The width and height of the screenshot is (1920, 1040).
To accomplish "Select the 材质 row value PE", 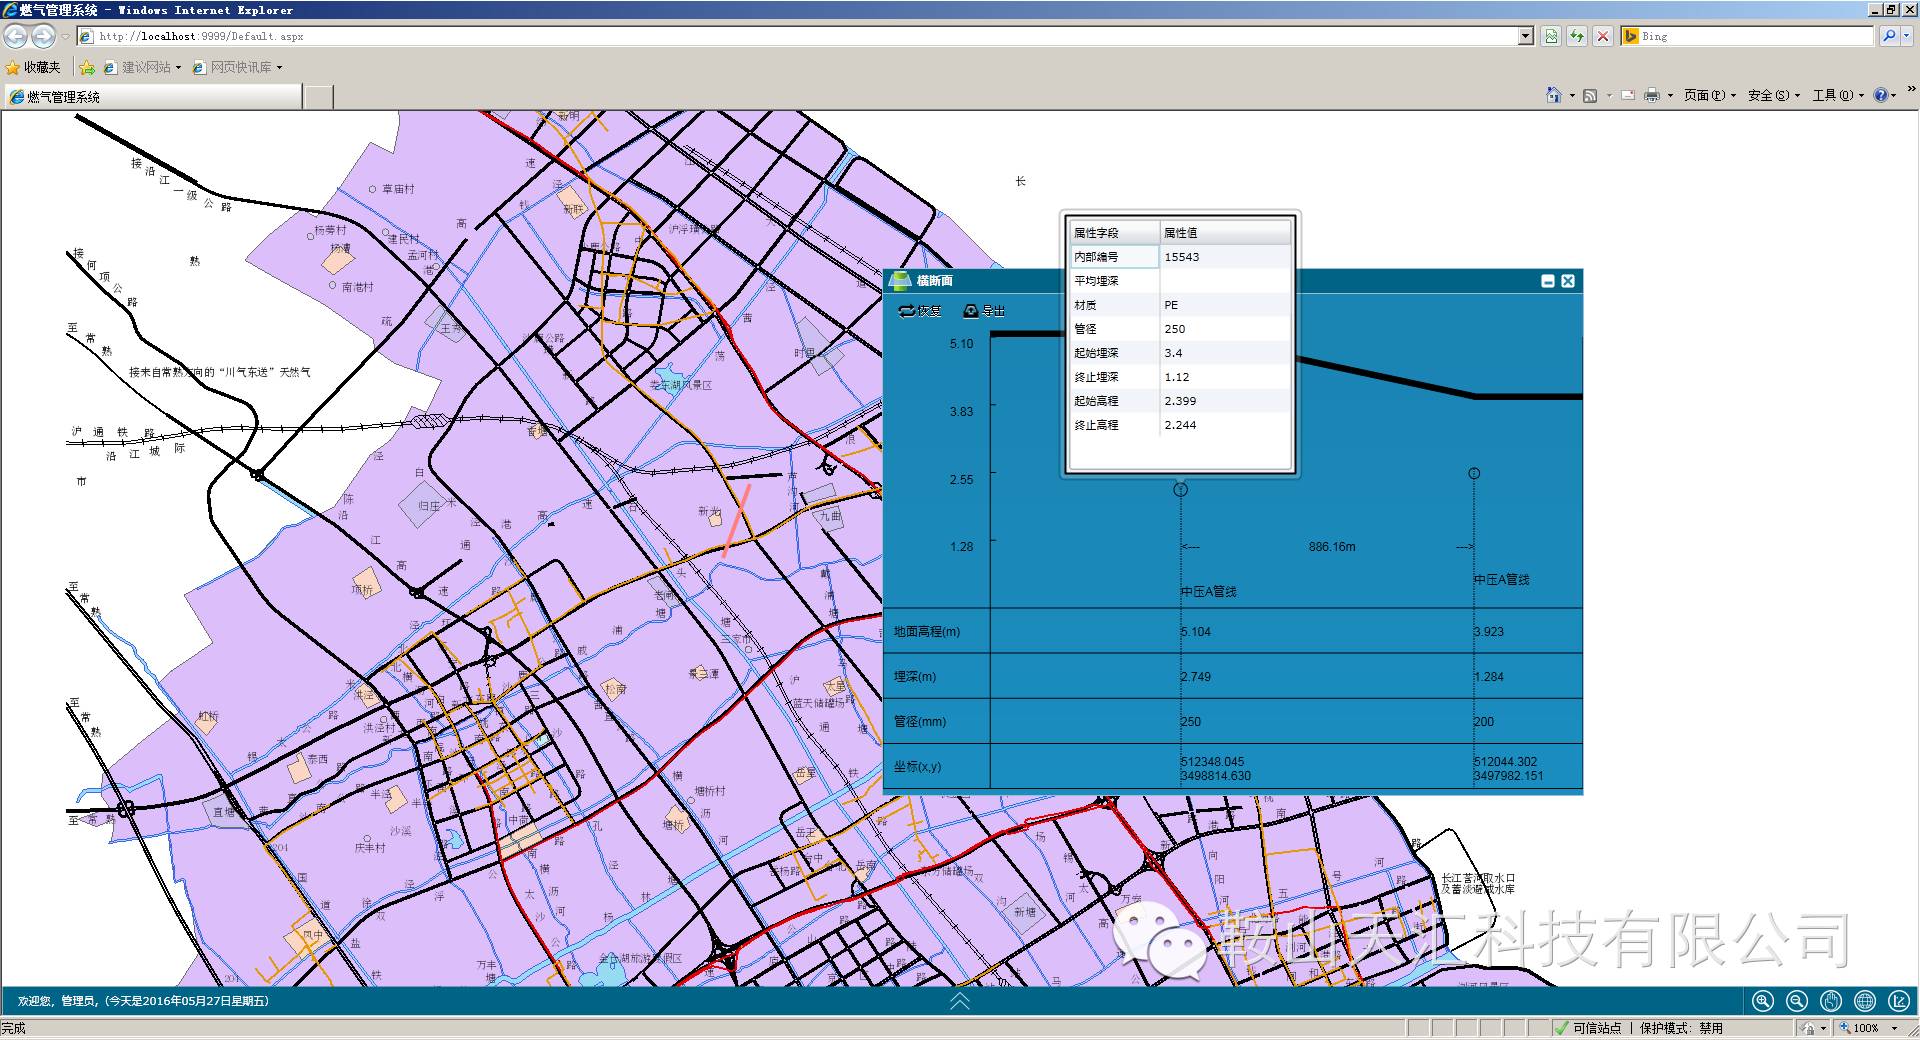I will pyautogui.click(x=1226, y=305).
